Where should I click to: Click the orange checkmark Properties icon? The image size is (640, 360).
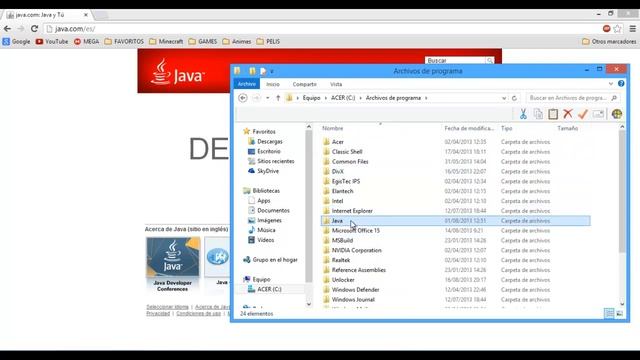tap(583, 114)
